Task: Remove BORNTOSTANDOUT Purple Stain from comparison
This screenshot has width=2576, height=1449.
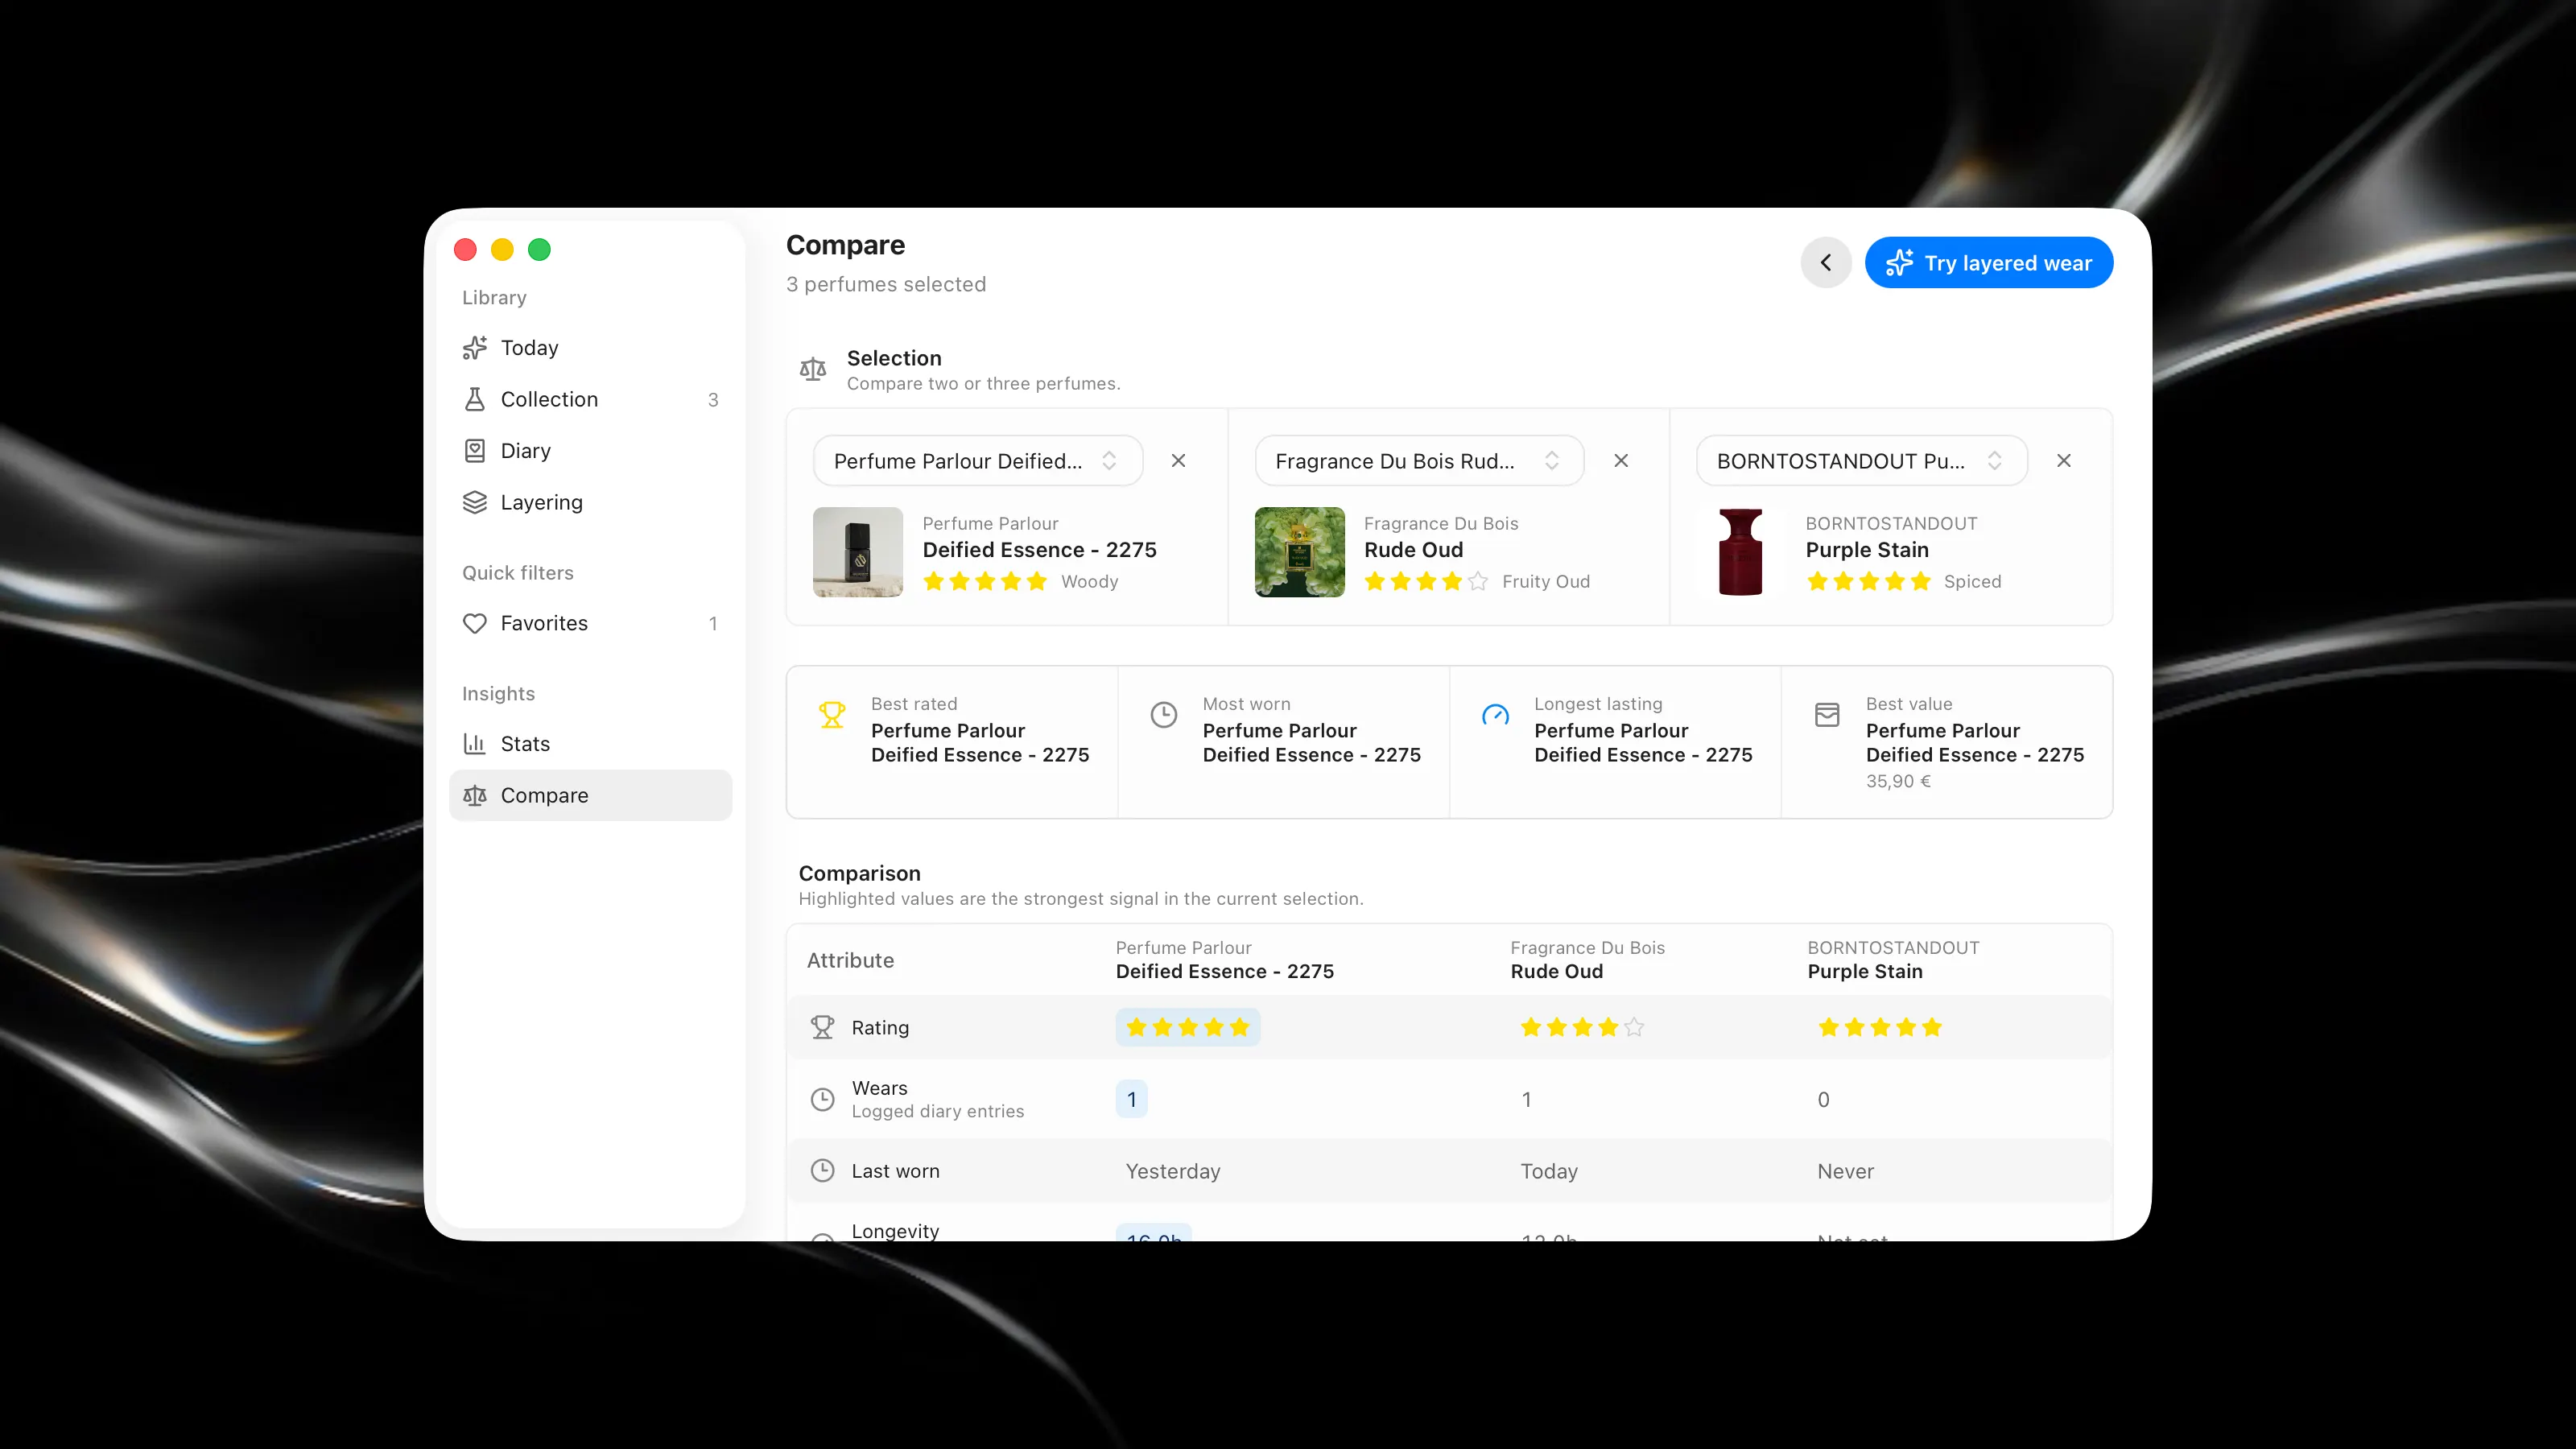Action: (x=2064, y=461)
